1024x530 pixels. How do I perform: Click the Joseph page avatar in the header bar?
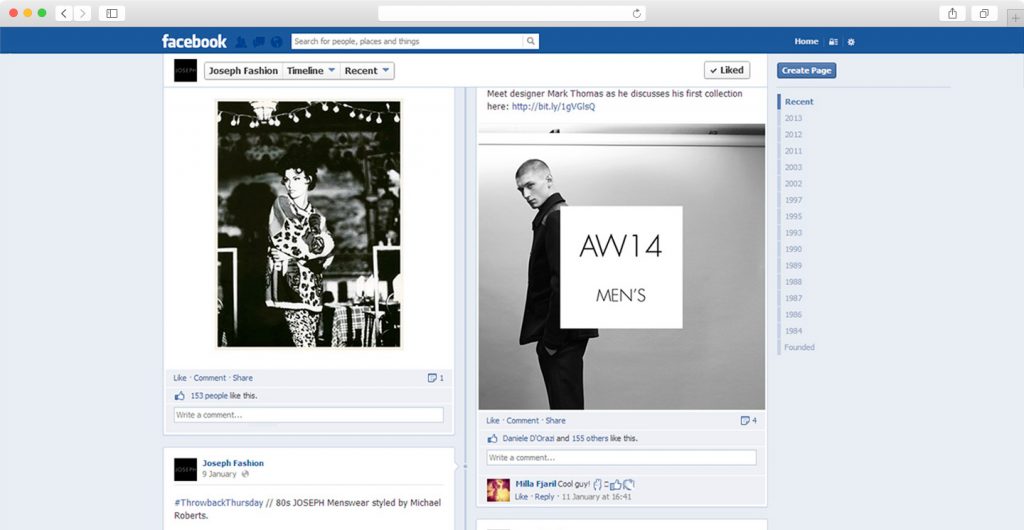pos(185,70)
